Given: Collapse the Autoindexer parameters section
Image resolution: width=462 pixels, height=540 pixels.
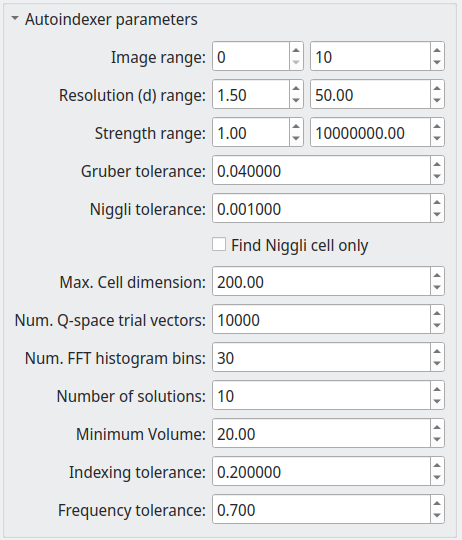Looking at the screenshot, I should point(15,19).
